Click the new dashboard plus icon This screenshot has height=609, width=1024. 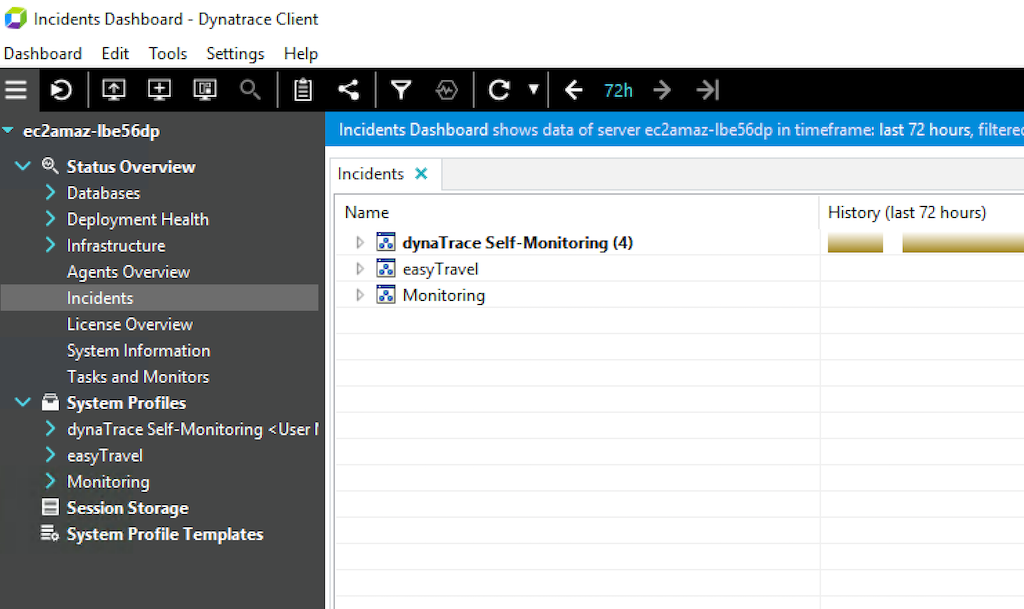pyautogui.click(x=159, y=89)
